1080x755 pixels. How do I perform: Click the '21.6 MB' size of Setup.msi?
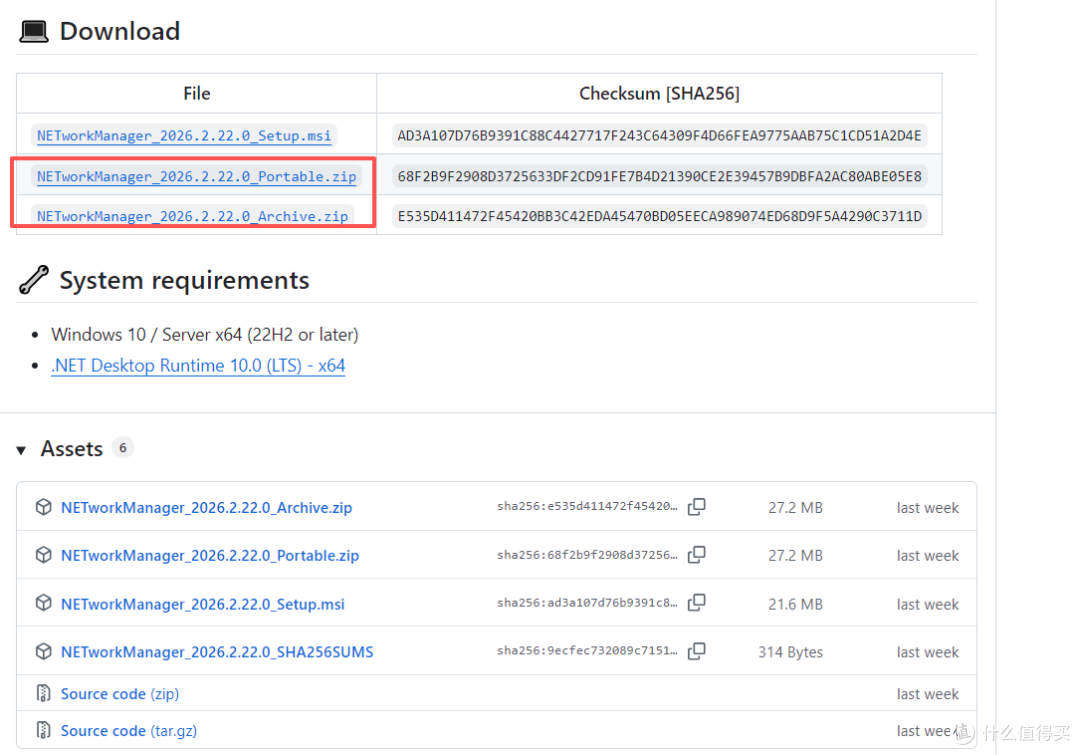click(795, 604)
